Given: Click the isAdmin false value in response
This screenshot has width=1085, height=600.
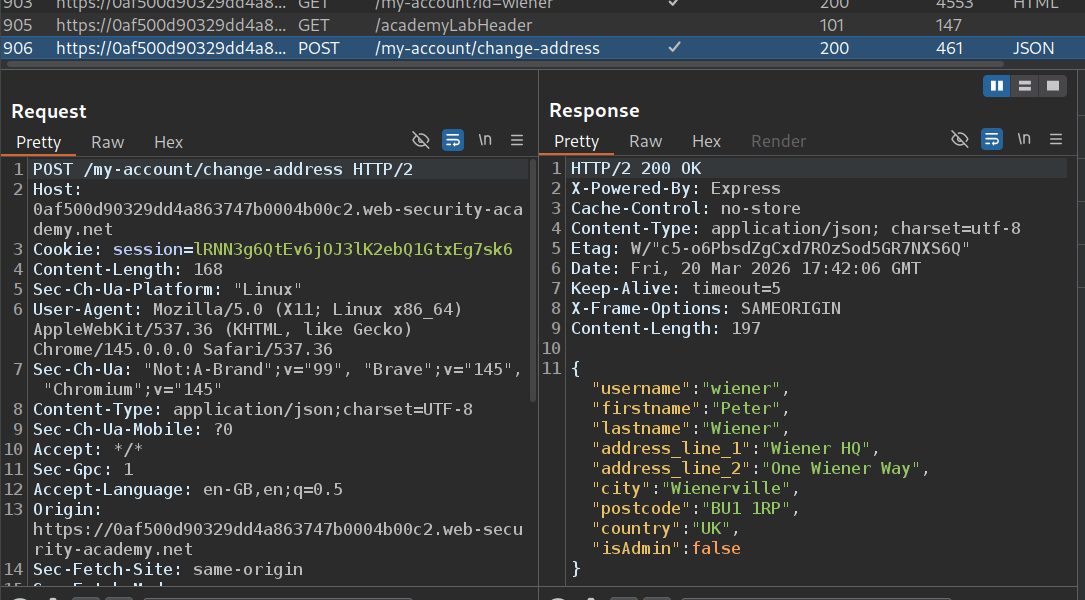Looking at the screenshot, I should pyautogui.click(x=716, y=548).
